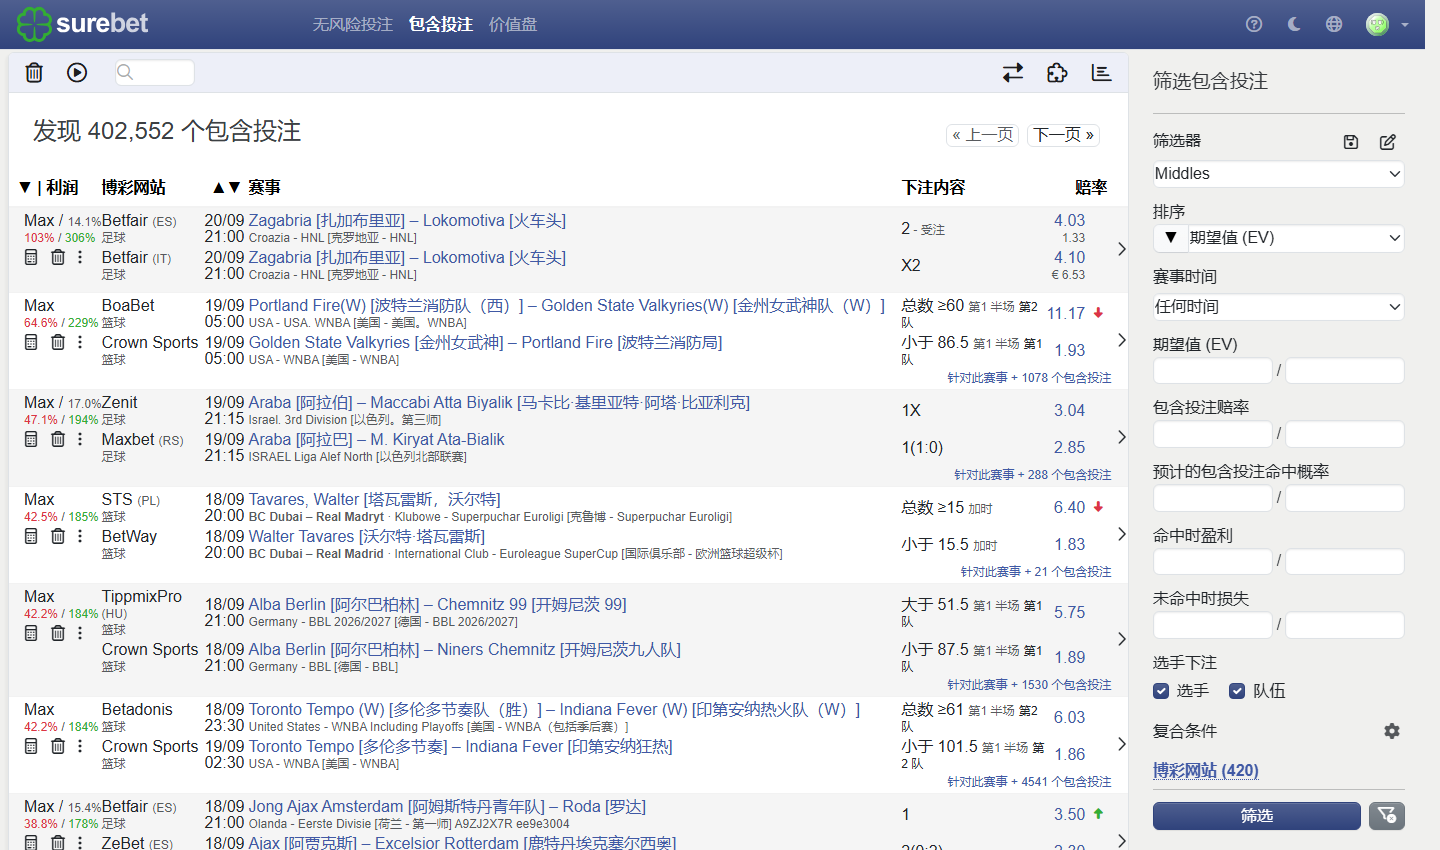Open compound conditions gear icon
The image size is (1440, 850).
(x=1392, y=731)
